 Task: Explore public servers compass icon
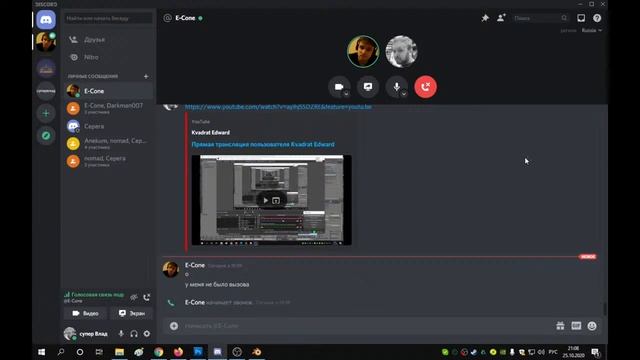(x=46, y=136)
